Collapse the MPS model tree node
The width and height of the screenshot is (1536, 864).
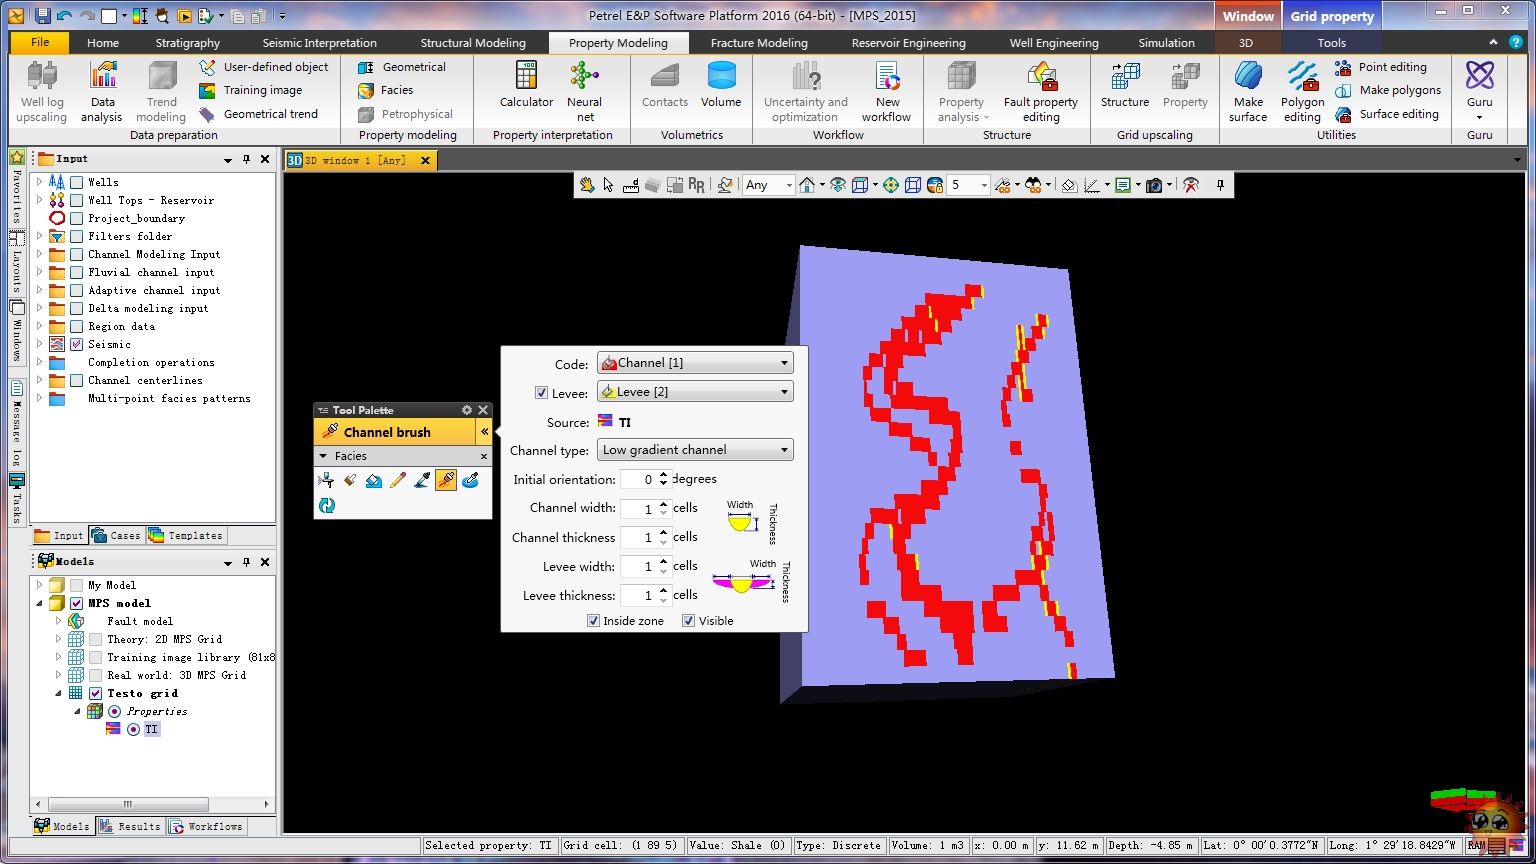tap(40, 603)
